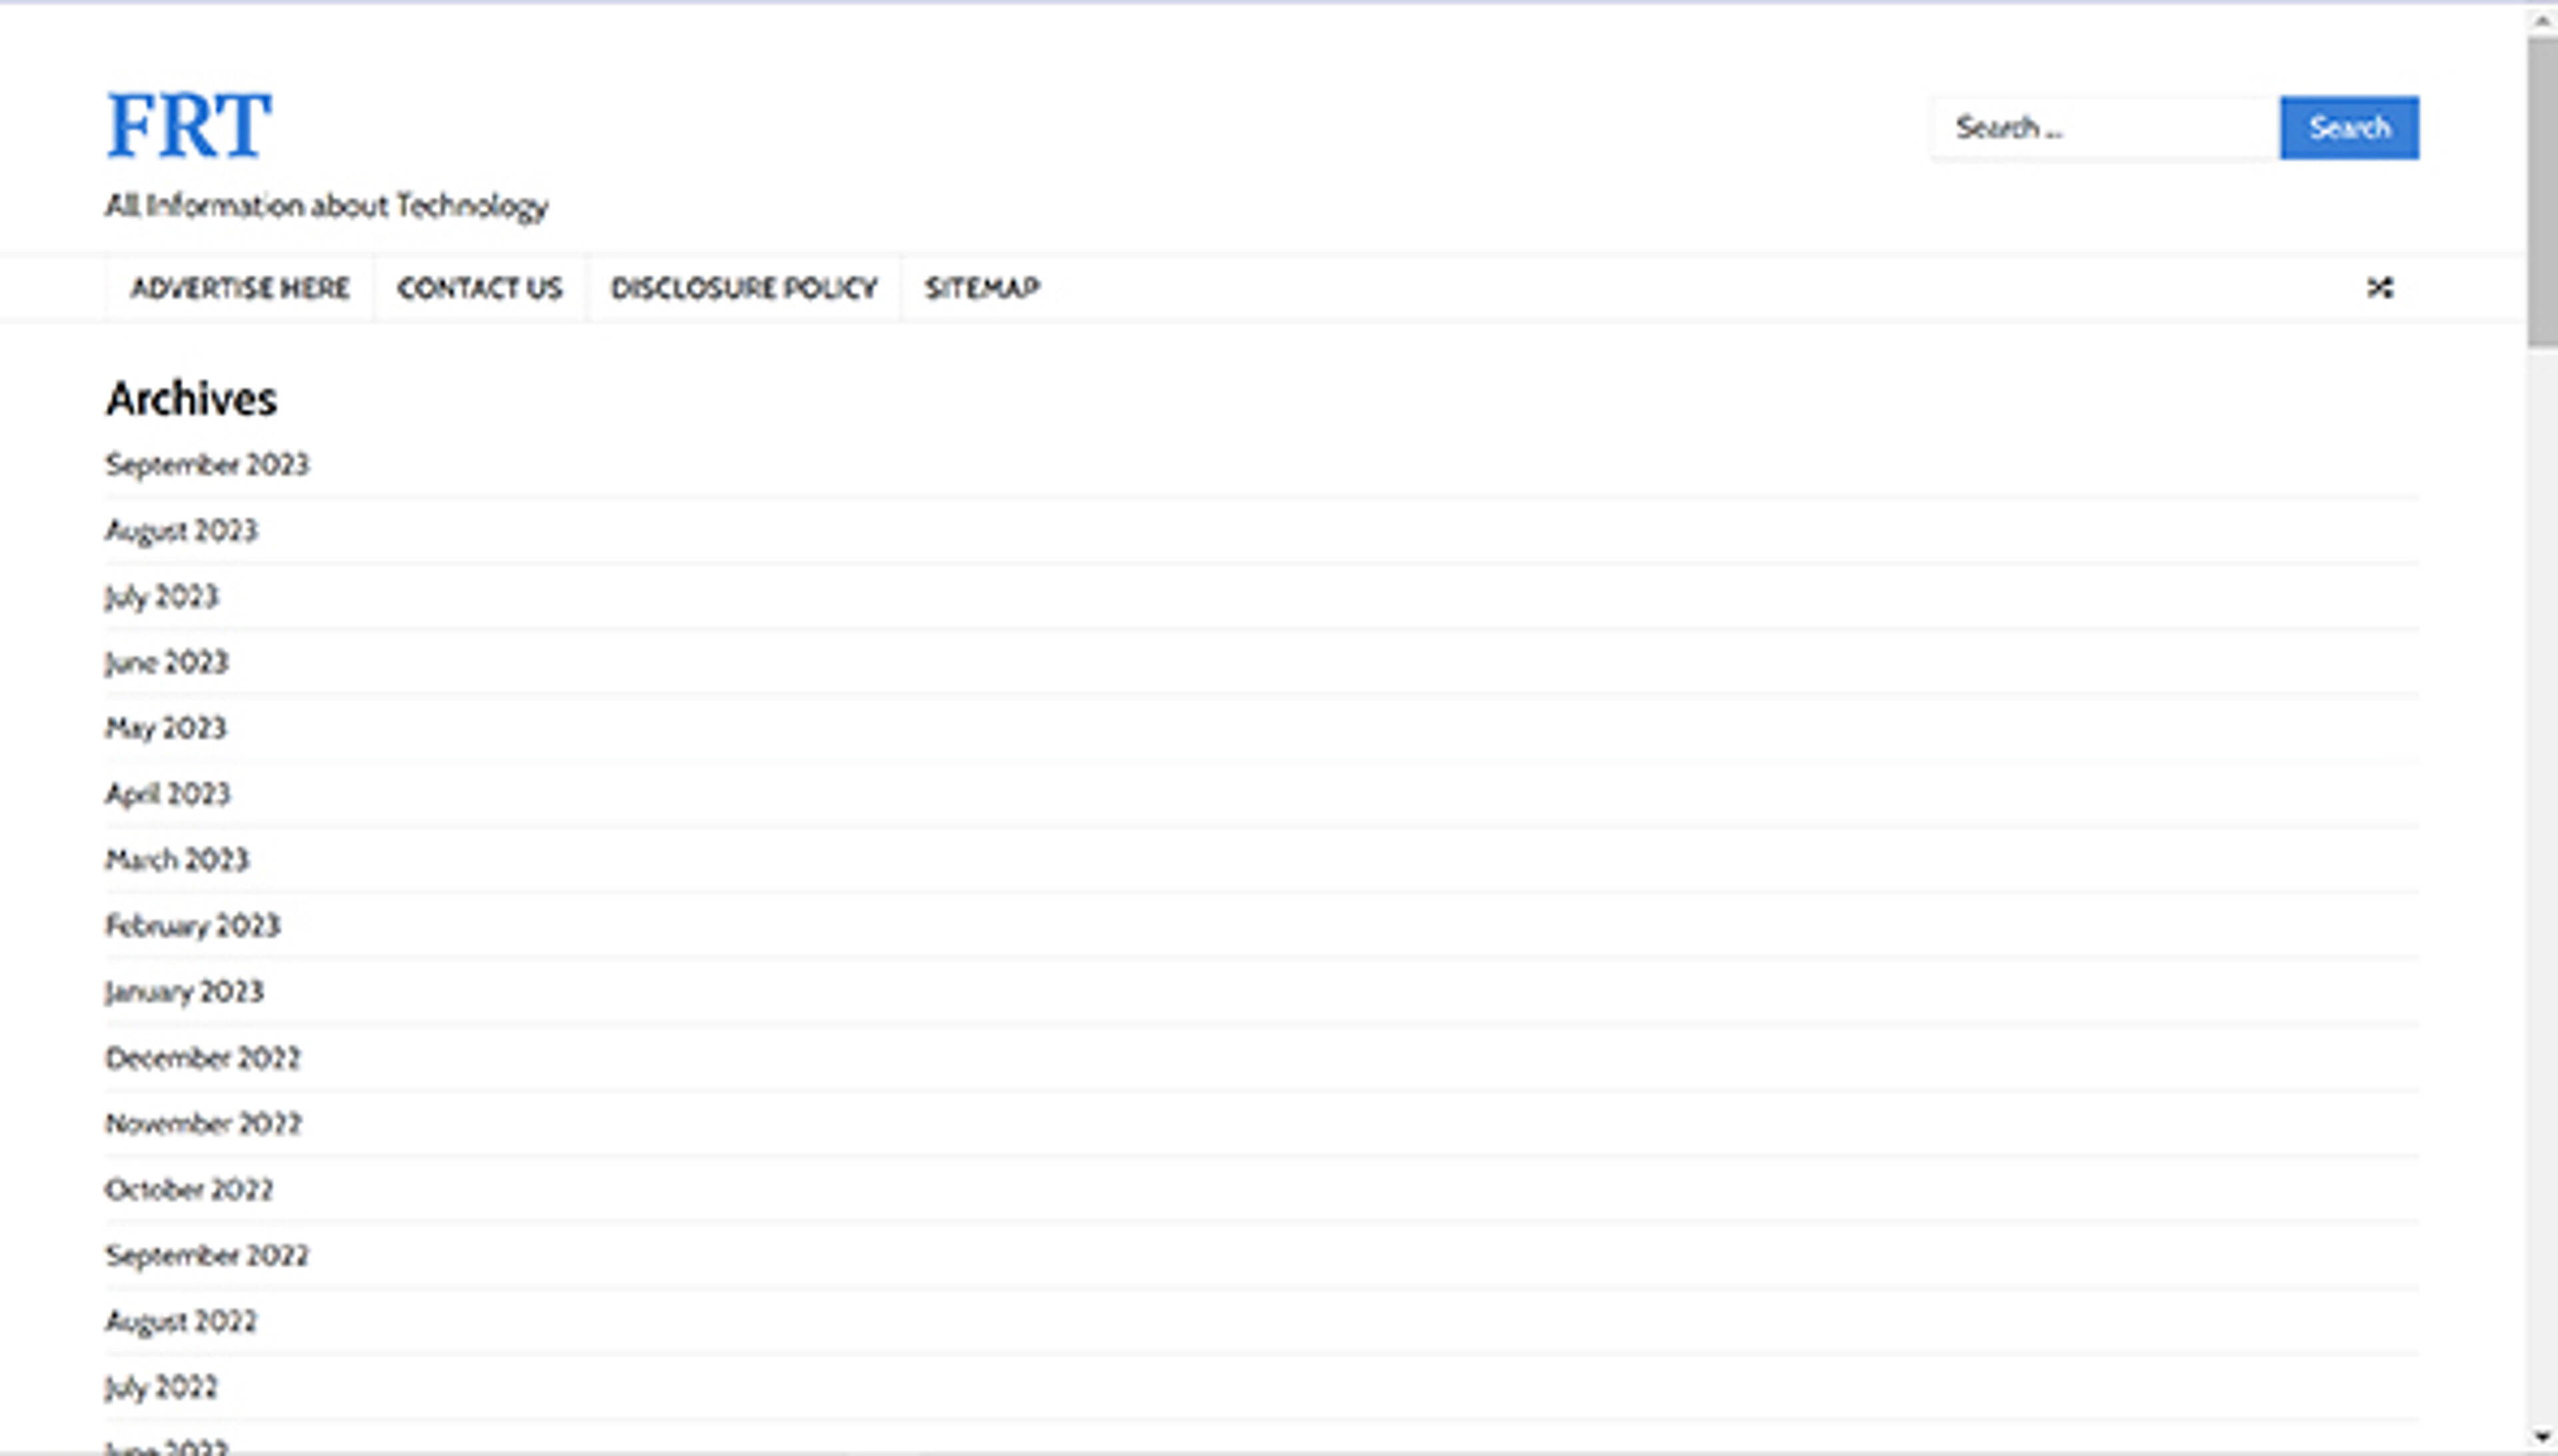Select the September 2022 archive link
Screen dimensions: 2558x1456
207,1256
